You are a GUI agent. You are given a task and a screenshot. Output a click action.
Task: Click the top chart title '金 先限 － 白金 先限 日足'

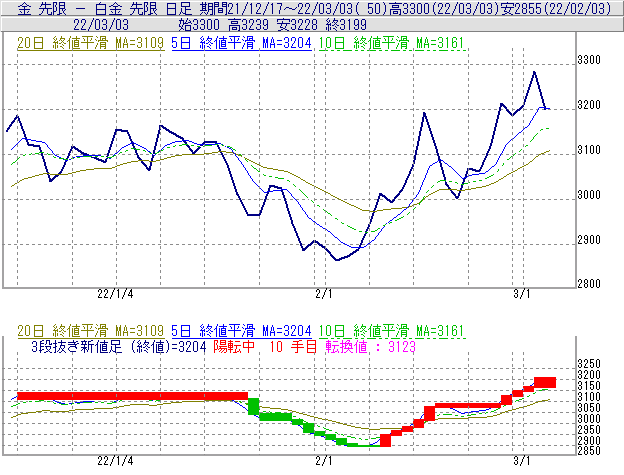pos(104,8)
